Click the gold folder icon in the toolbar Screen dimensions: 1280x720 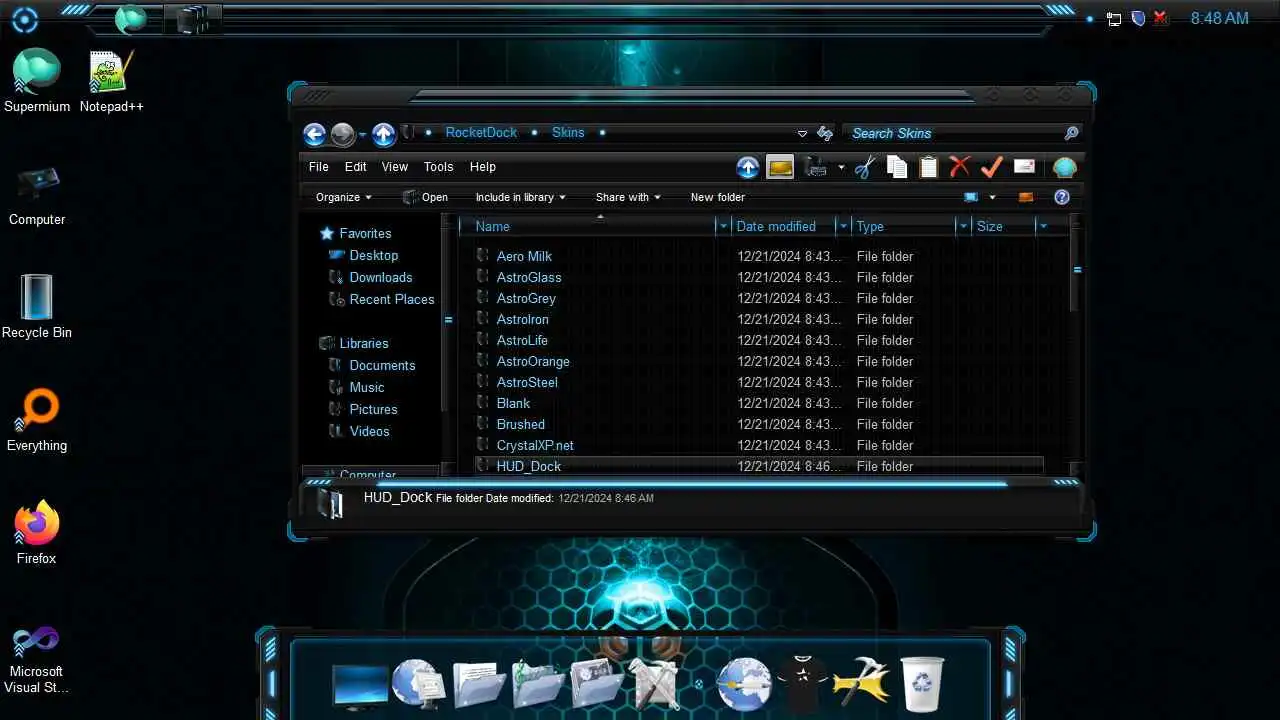pyautogui.click(x=780, y=167)
